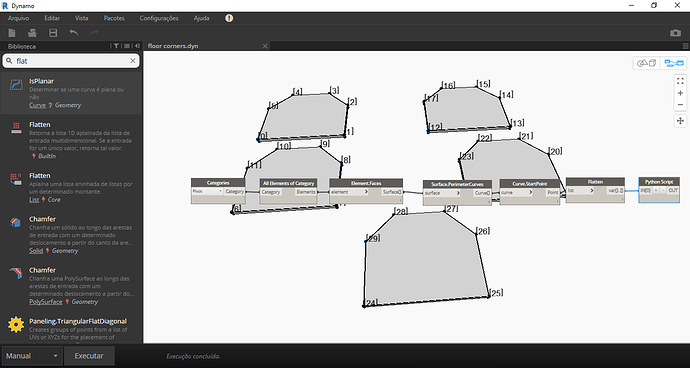Click the Save toolbar icon

pos(53,33)
